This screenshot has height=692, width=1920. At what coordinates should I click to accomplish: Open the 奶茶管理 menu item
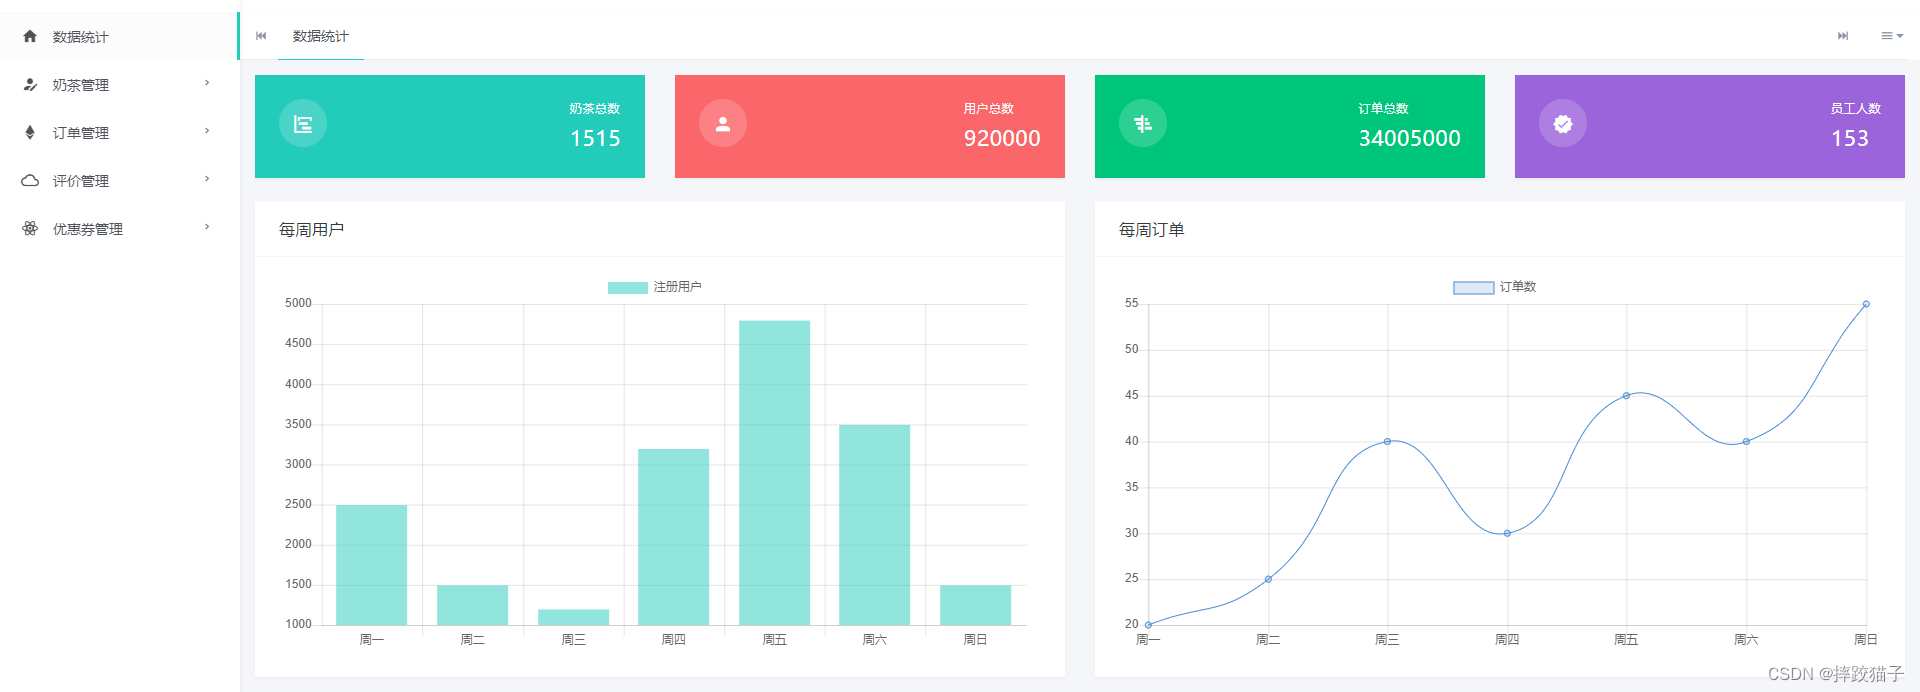click(119, 84)
